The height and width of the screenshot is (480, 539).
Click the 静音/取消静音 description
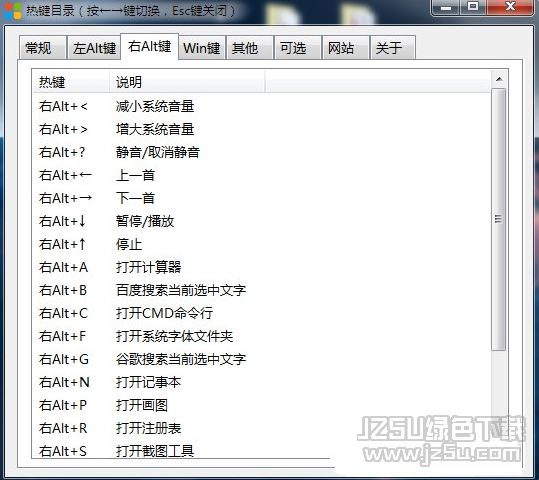pos(158,152)
